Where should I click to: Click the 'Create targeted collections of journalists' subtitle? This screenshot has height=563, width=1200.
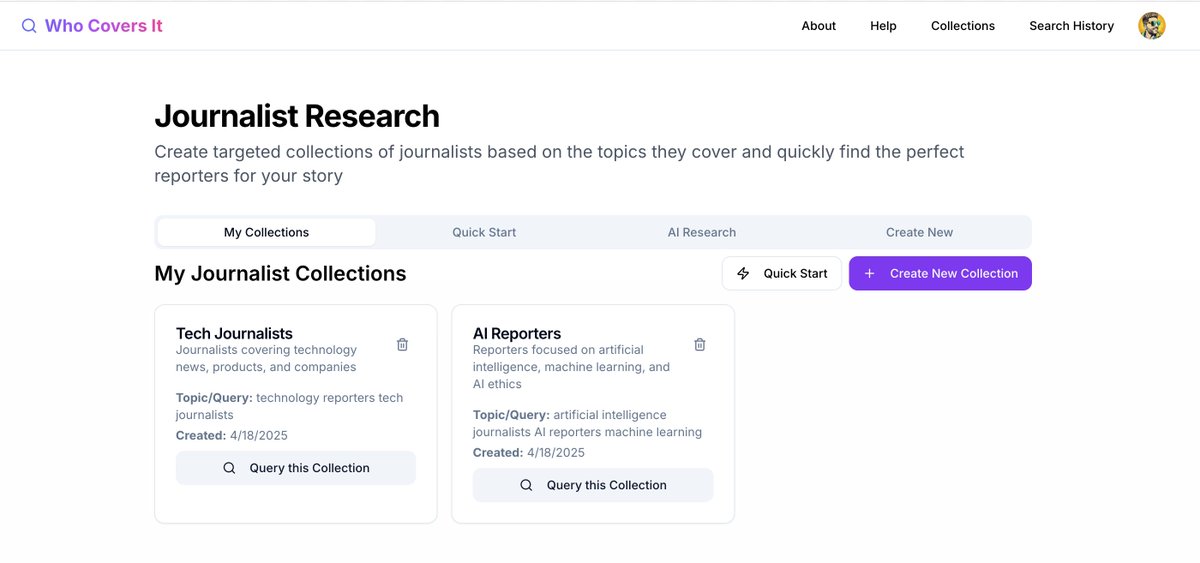tap(559, 164)
